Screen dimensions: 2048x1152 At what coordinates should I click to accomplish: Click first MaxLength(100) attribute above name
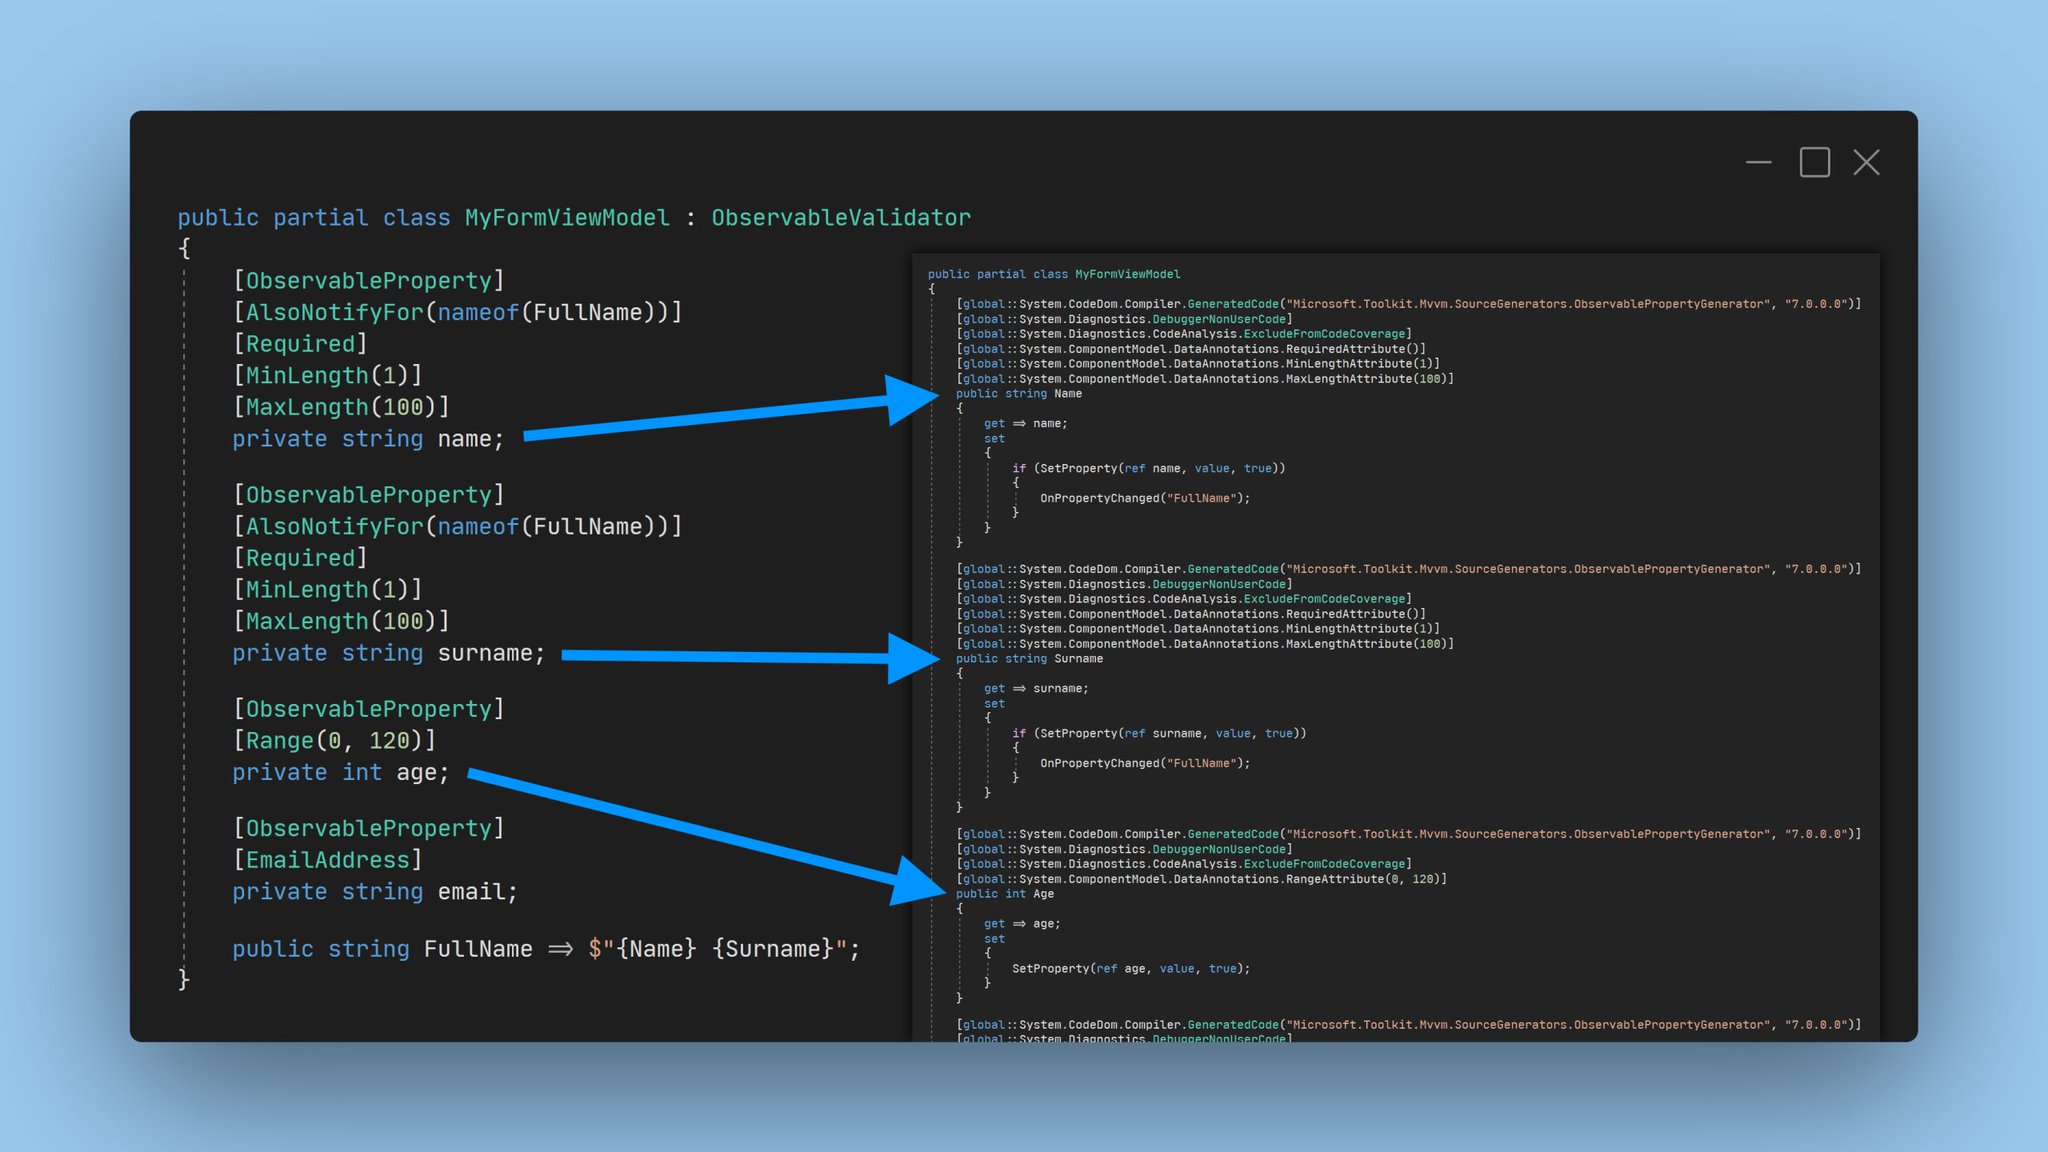pos(341,407)
